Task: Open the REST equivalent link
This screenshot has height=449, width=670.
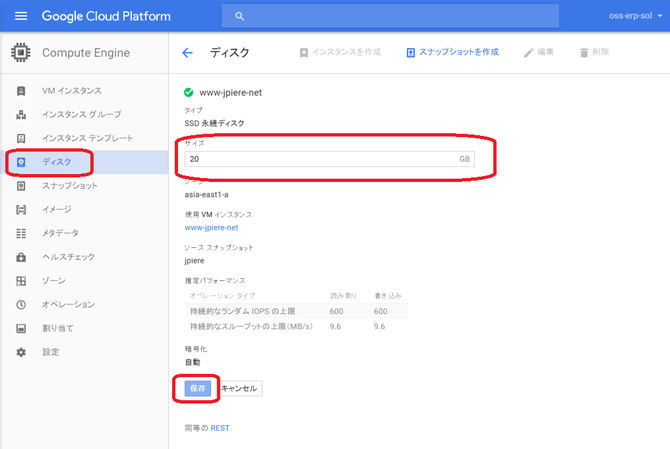Action: [x=220, y=428]
